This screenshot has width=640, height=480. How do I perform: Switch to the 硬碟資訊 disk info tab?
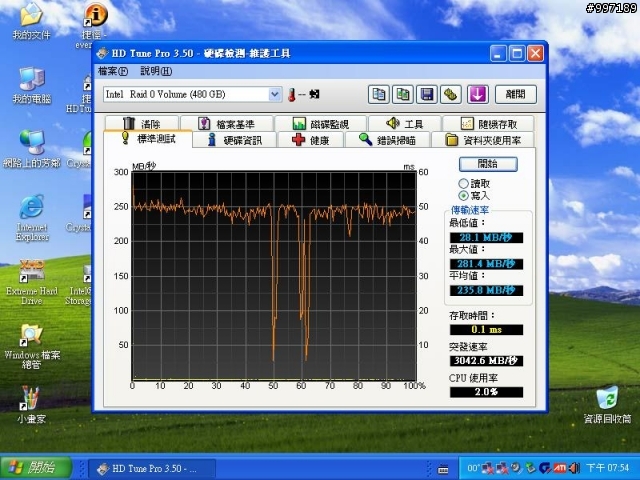click(235, 140)
